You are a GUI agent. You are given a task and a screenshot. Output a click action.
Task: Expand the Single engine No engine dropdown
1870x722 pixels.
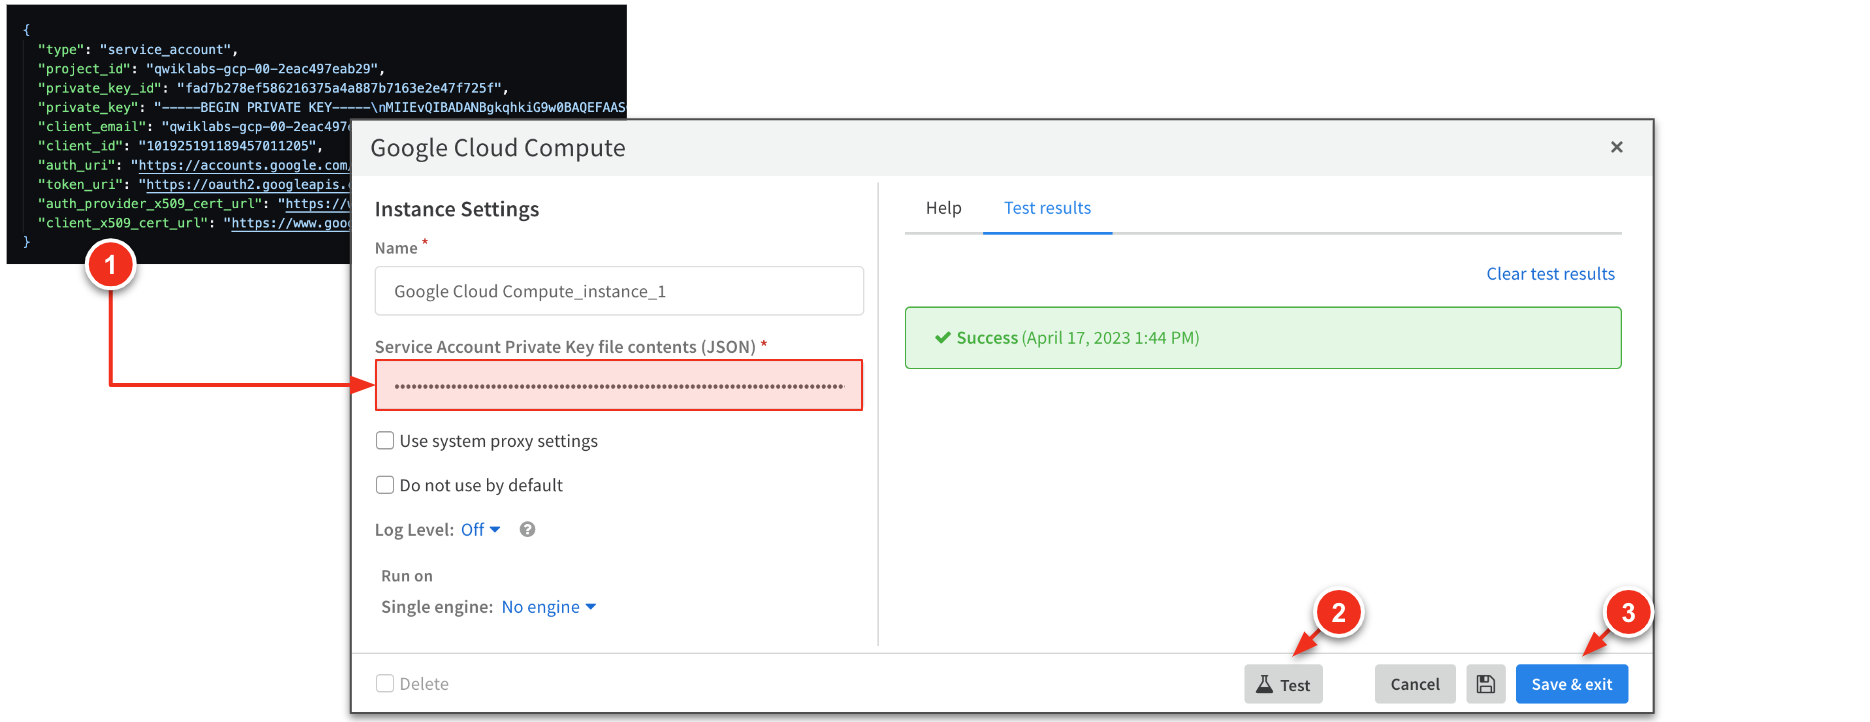click(x=548, y=607)
